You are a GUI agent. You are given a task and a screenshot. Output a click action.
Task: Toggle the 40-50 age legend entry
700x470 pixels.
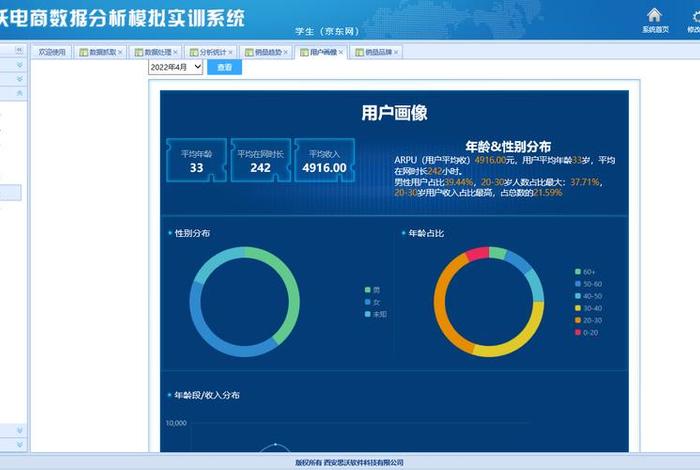[x=588, y=296]
